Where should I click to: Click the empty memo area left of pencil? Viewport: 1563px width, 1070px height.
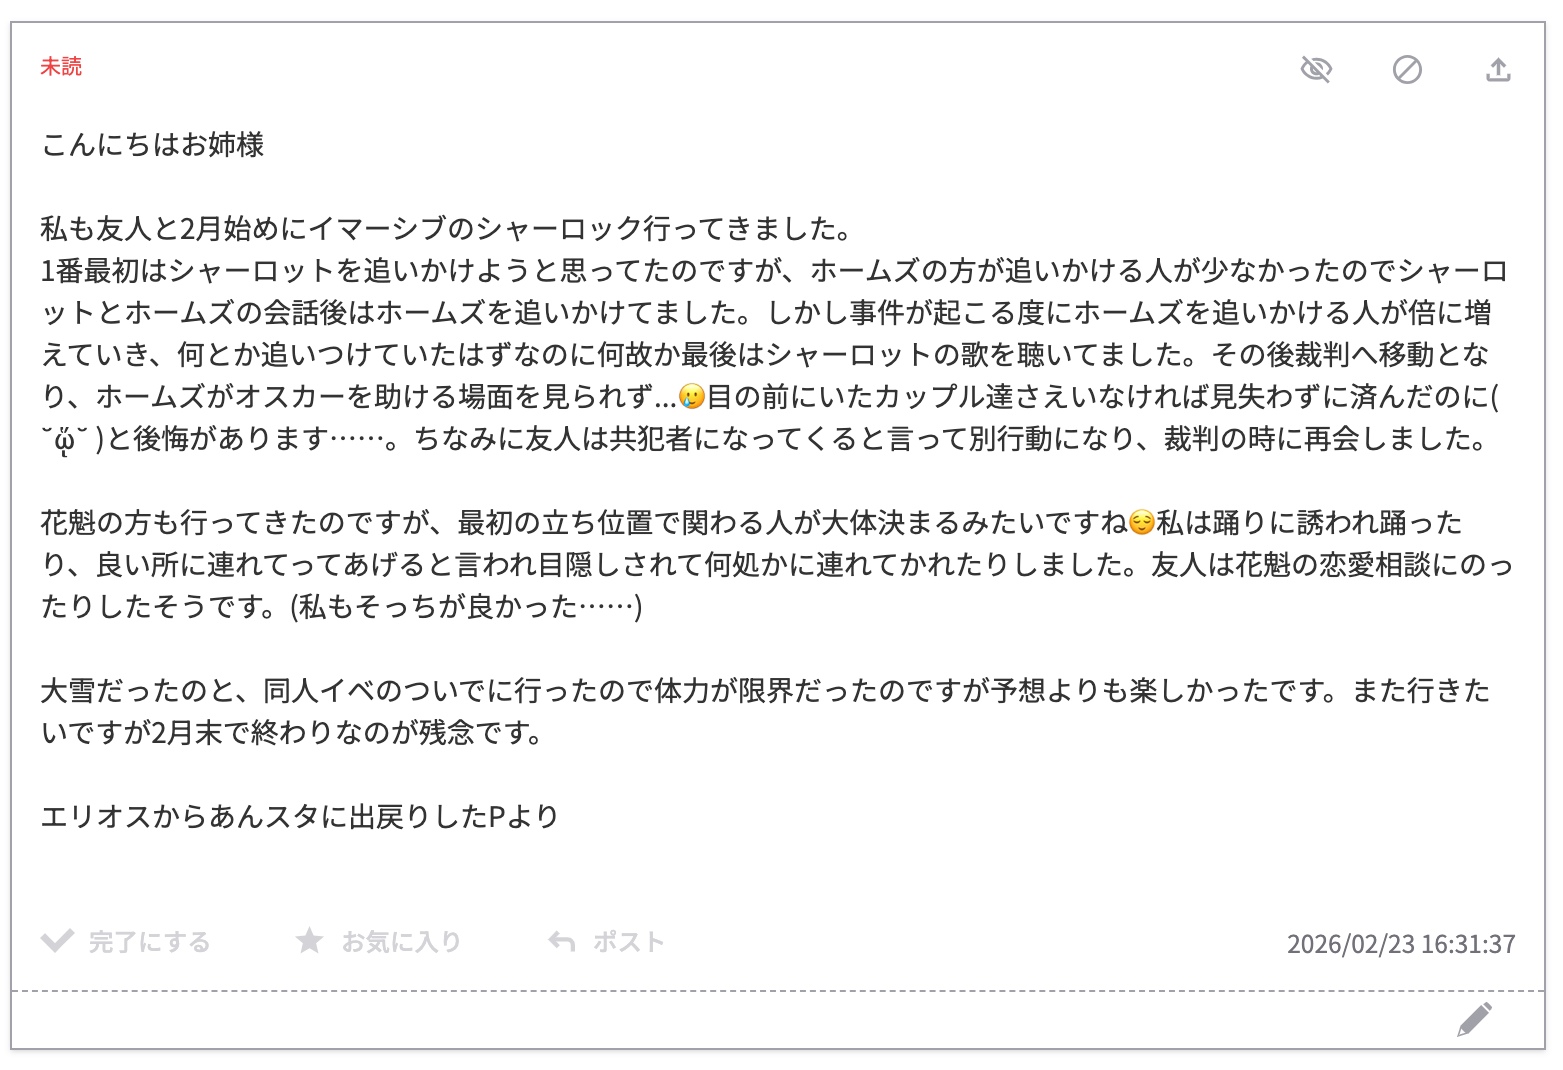700,1019
